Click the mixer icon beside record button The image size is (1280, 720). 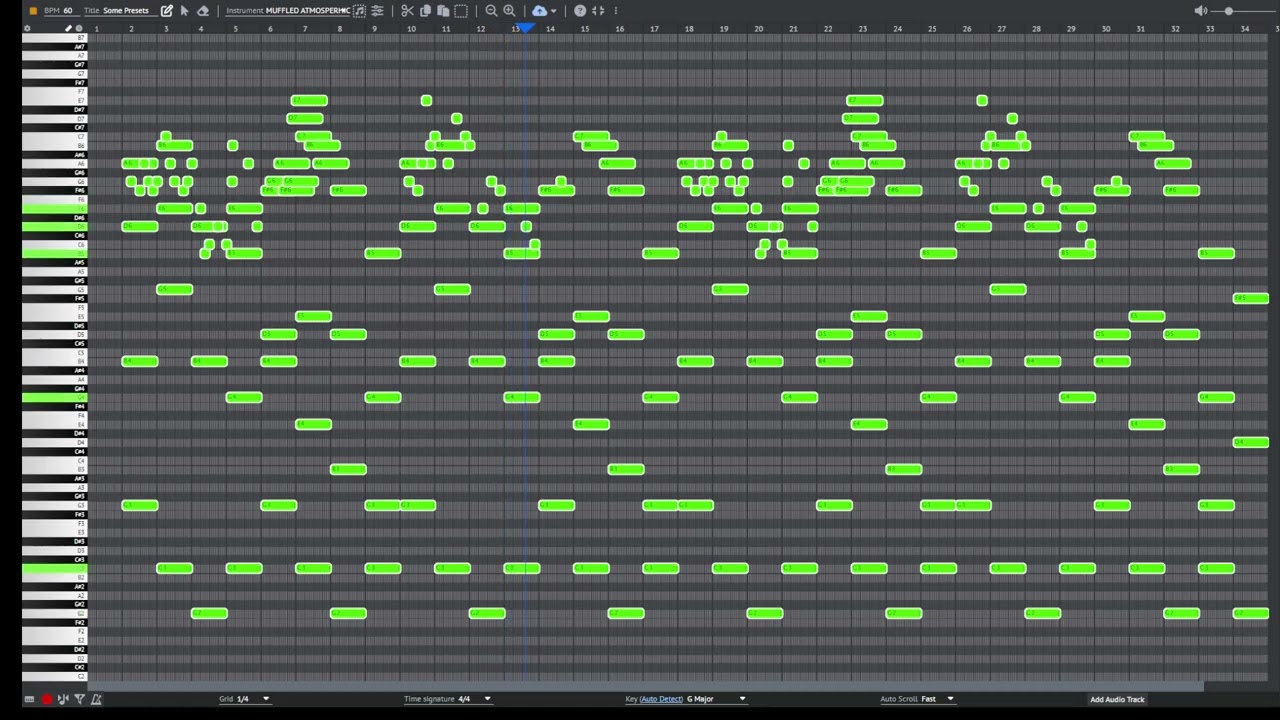click(63, 699)
